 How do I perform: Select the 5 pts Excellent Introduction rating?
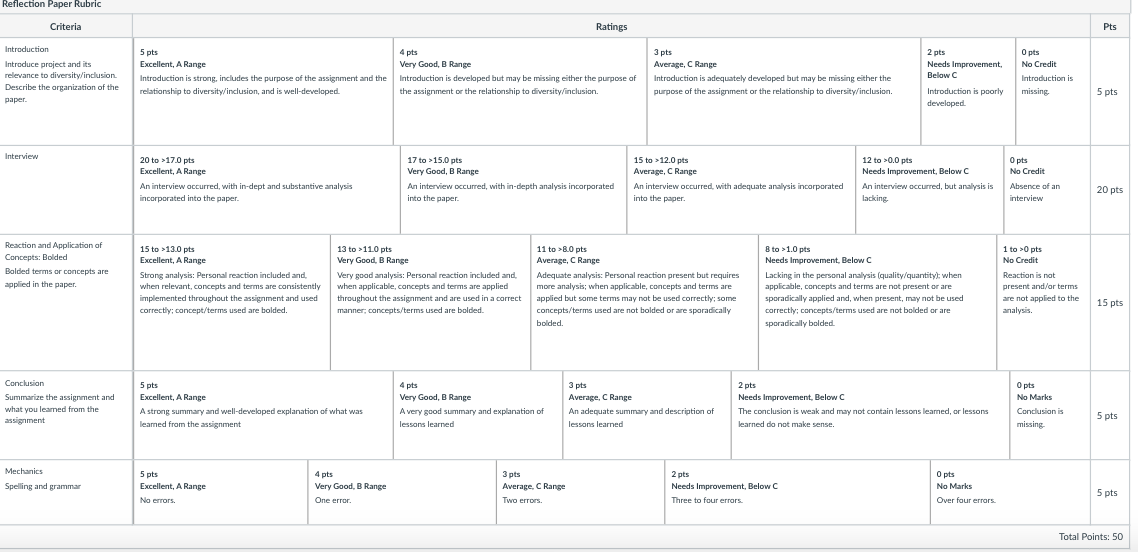(263, 91)
